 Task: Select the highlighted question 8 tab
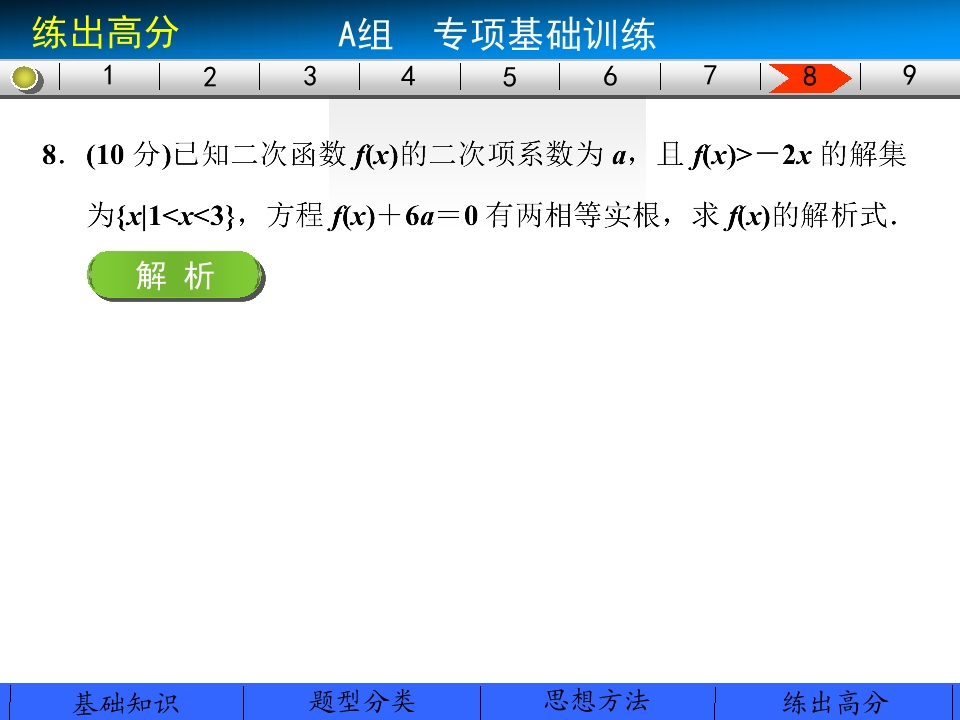(810, 77)
